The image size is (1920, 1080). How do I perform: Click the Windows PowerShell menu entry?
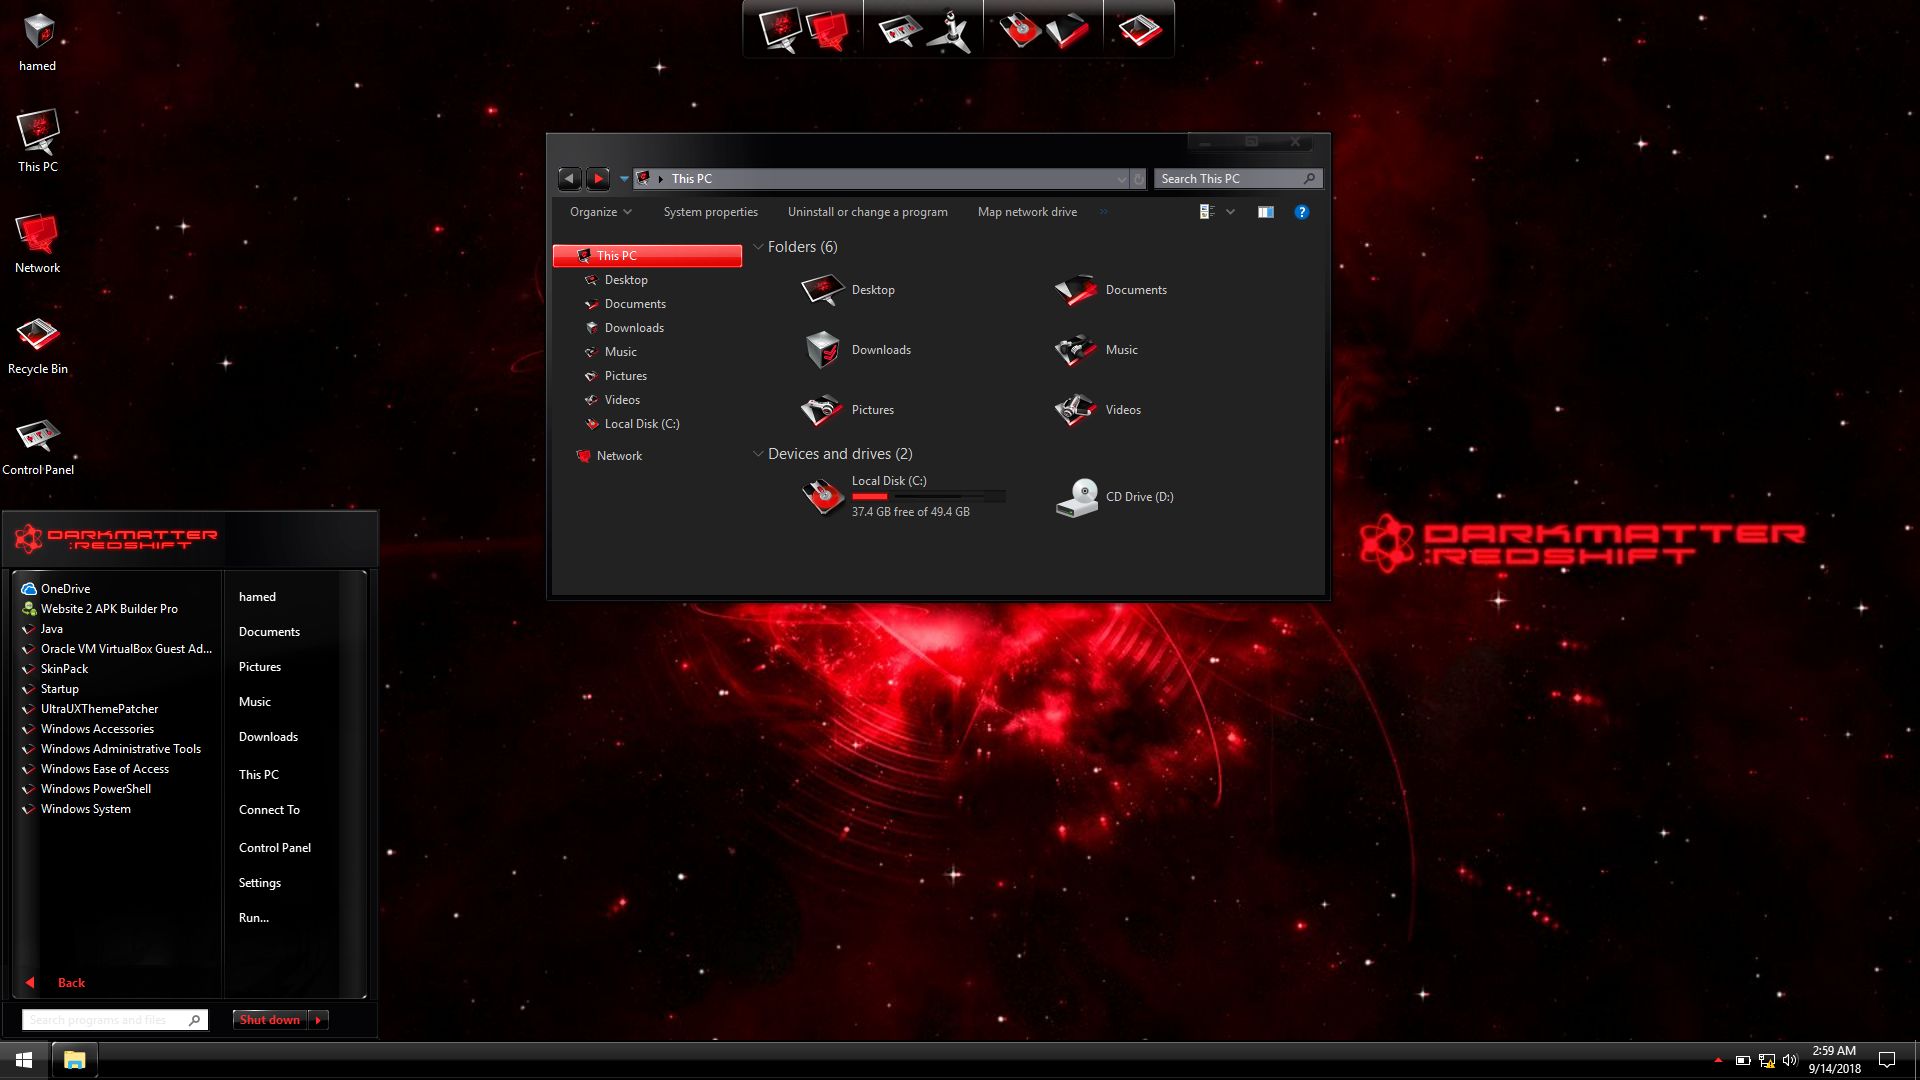(96, 787)
